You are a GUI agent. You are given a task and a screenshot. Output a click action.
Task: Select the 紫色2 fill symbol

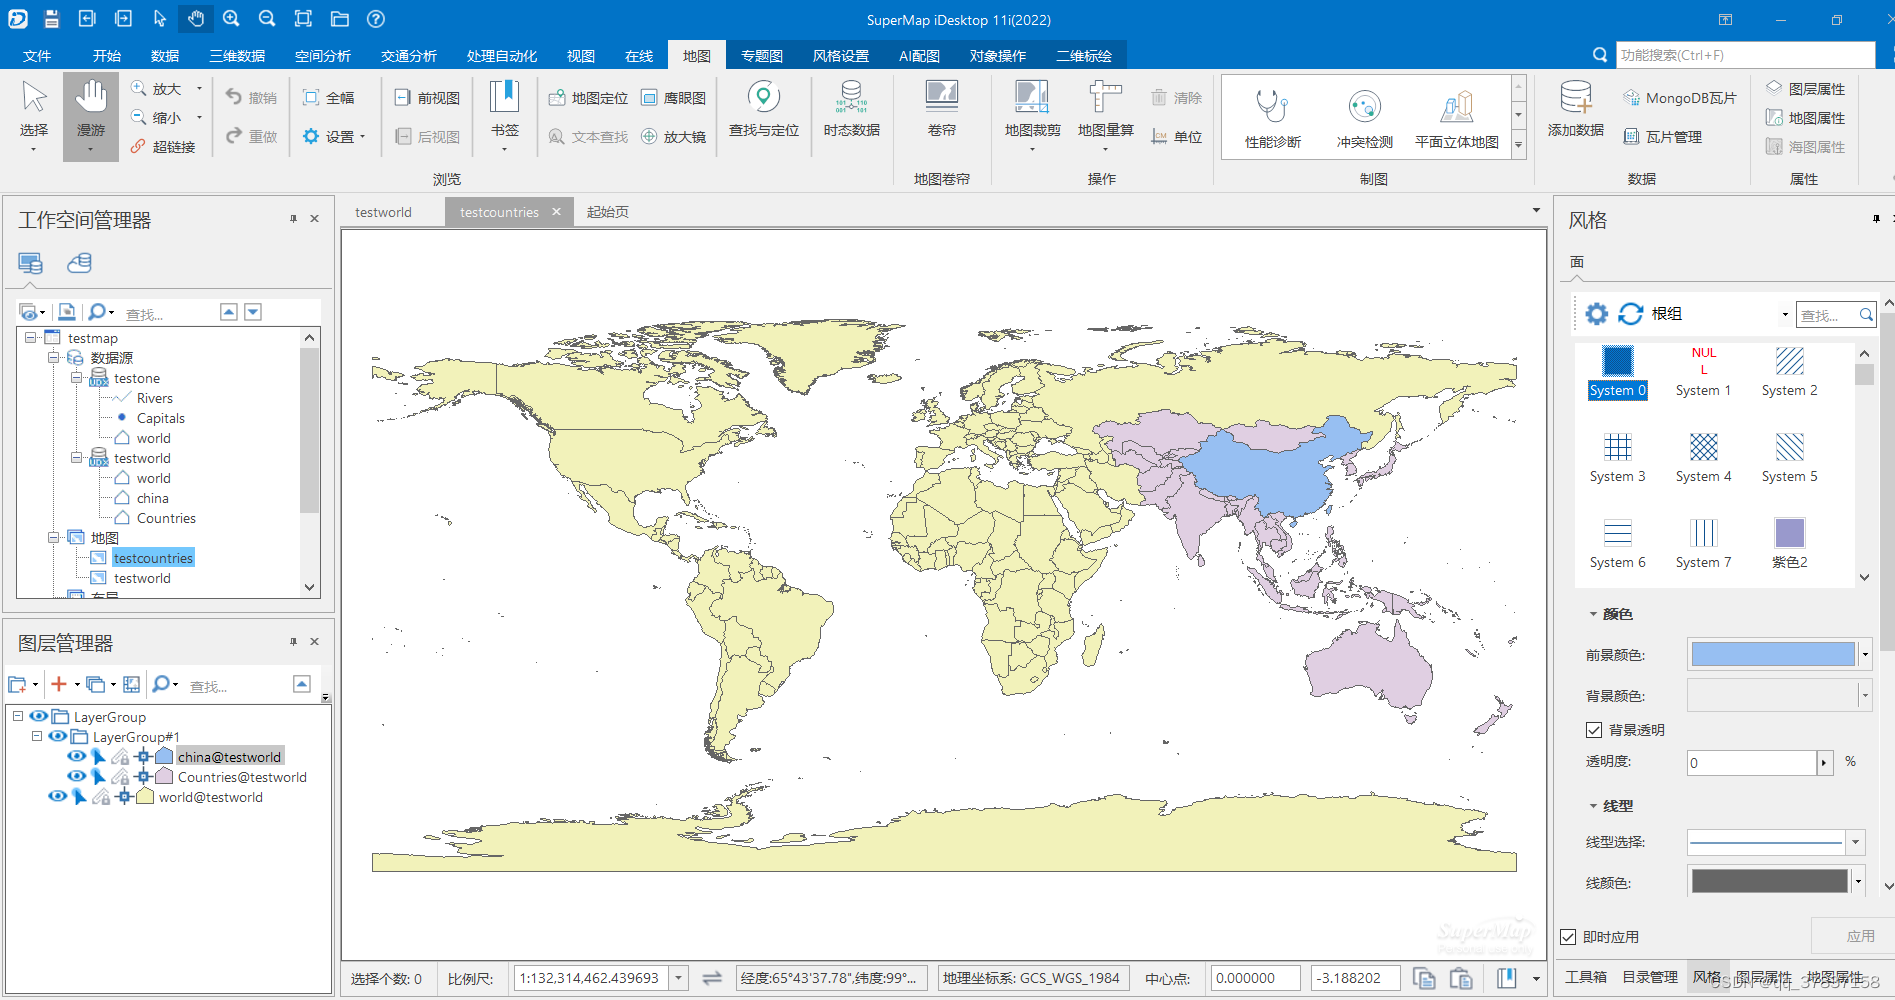coord(1790,544)
